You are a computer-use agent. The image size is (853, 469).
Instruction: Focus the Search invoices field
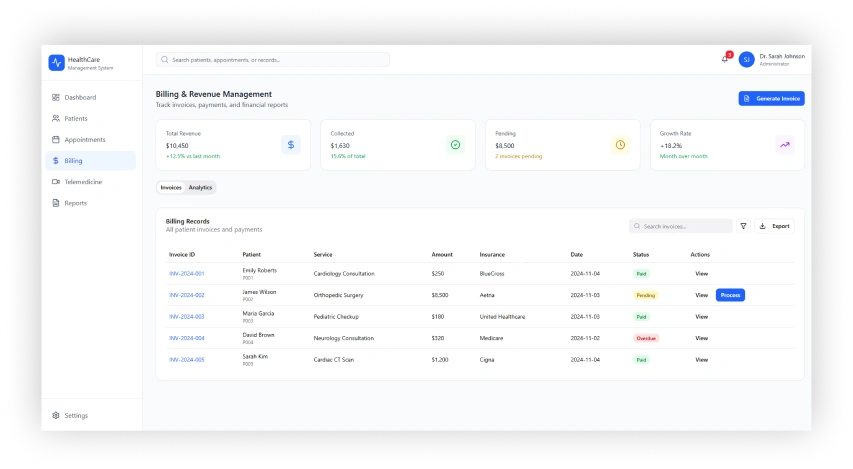coord(685,226)
